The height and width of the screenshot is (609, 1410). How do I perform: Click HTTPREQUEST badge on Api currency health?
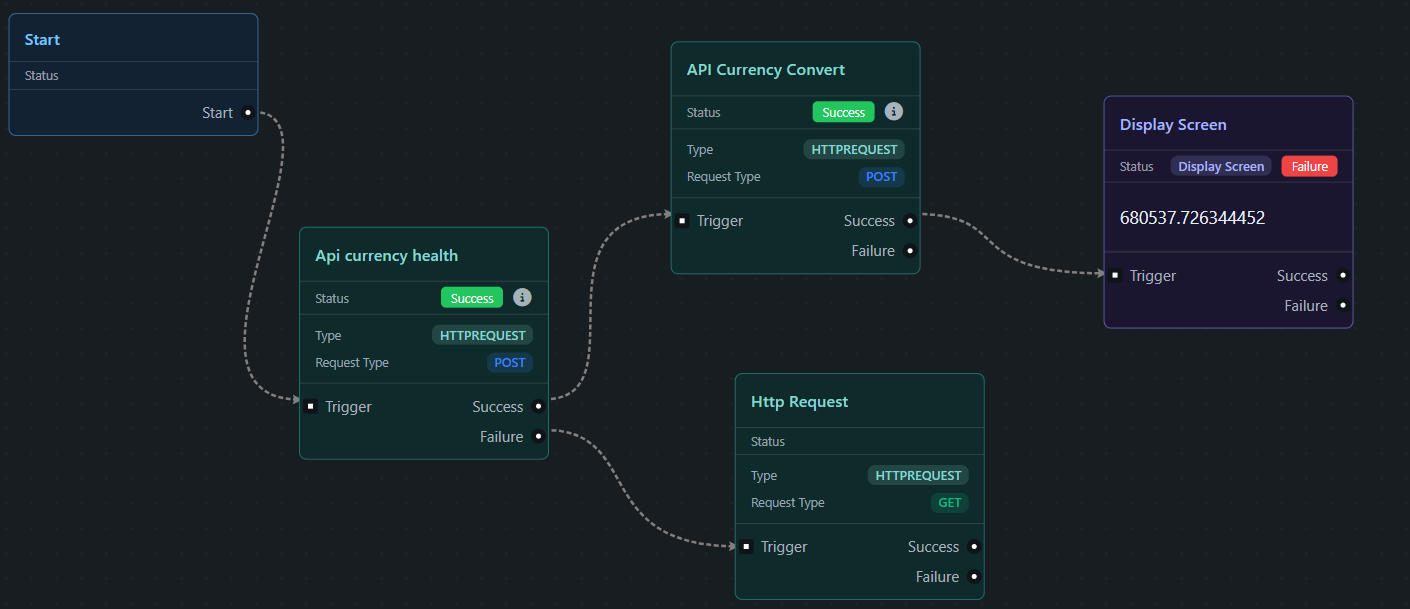(482, 335)
